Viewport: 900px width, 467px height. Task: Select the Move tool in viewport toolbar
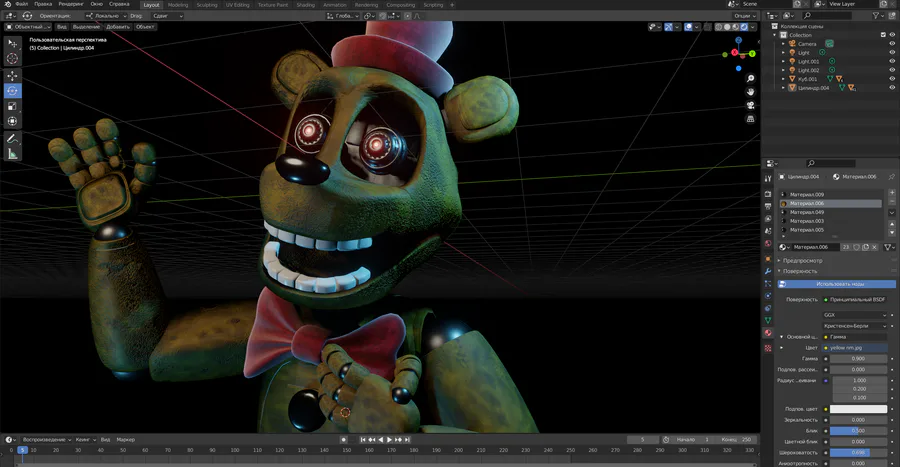(12, 76)
